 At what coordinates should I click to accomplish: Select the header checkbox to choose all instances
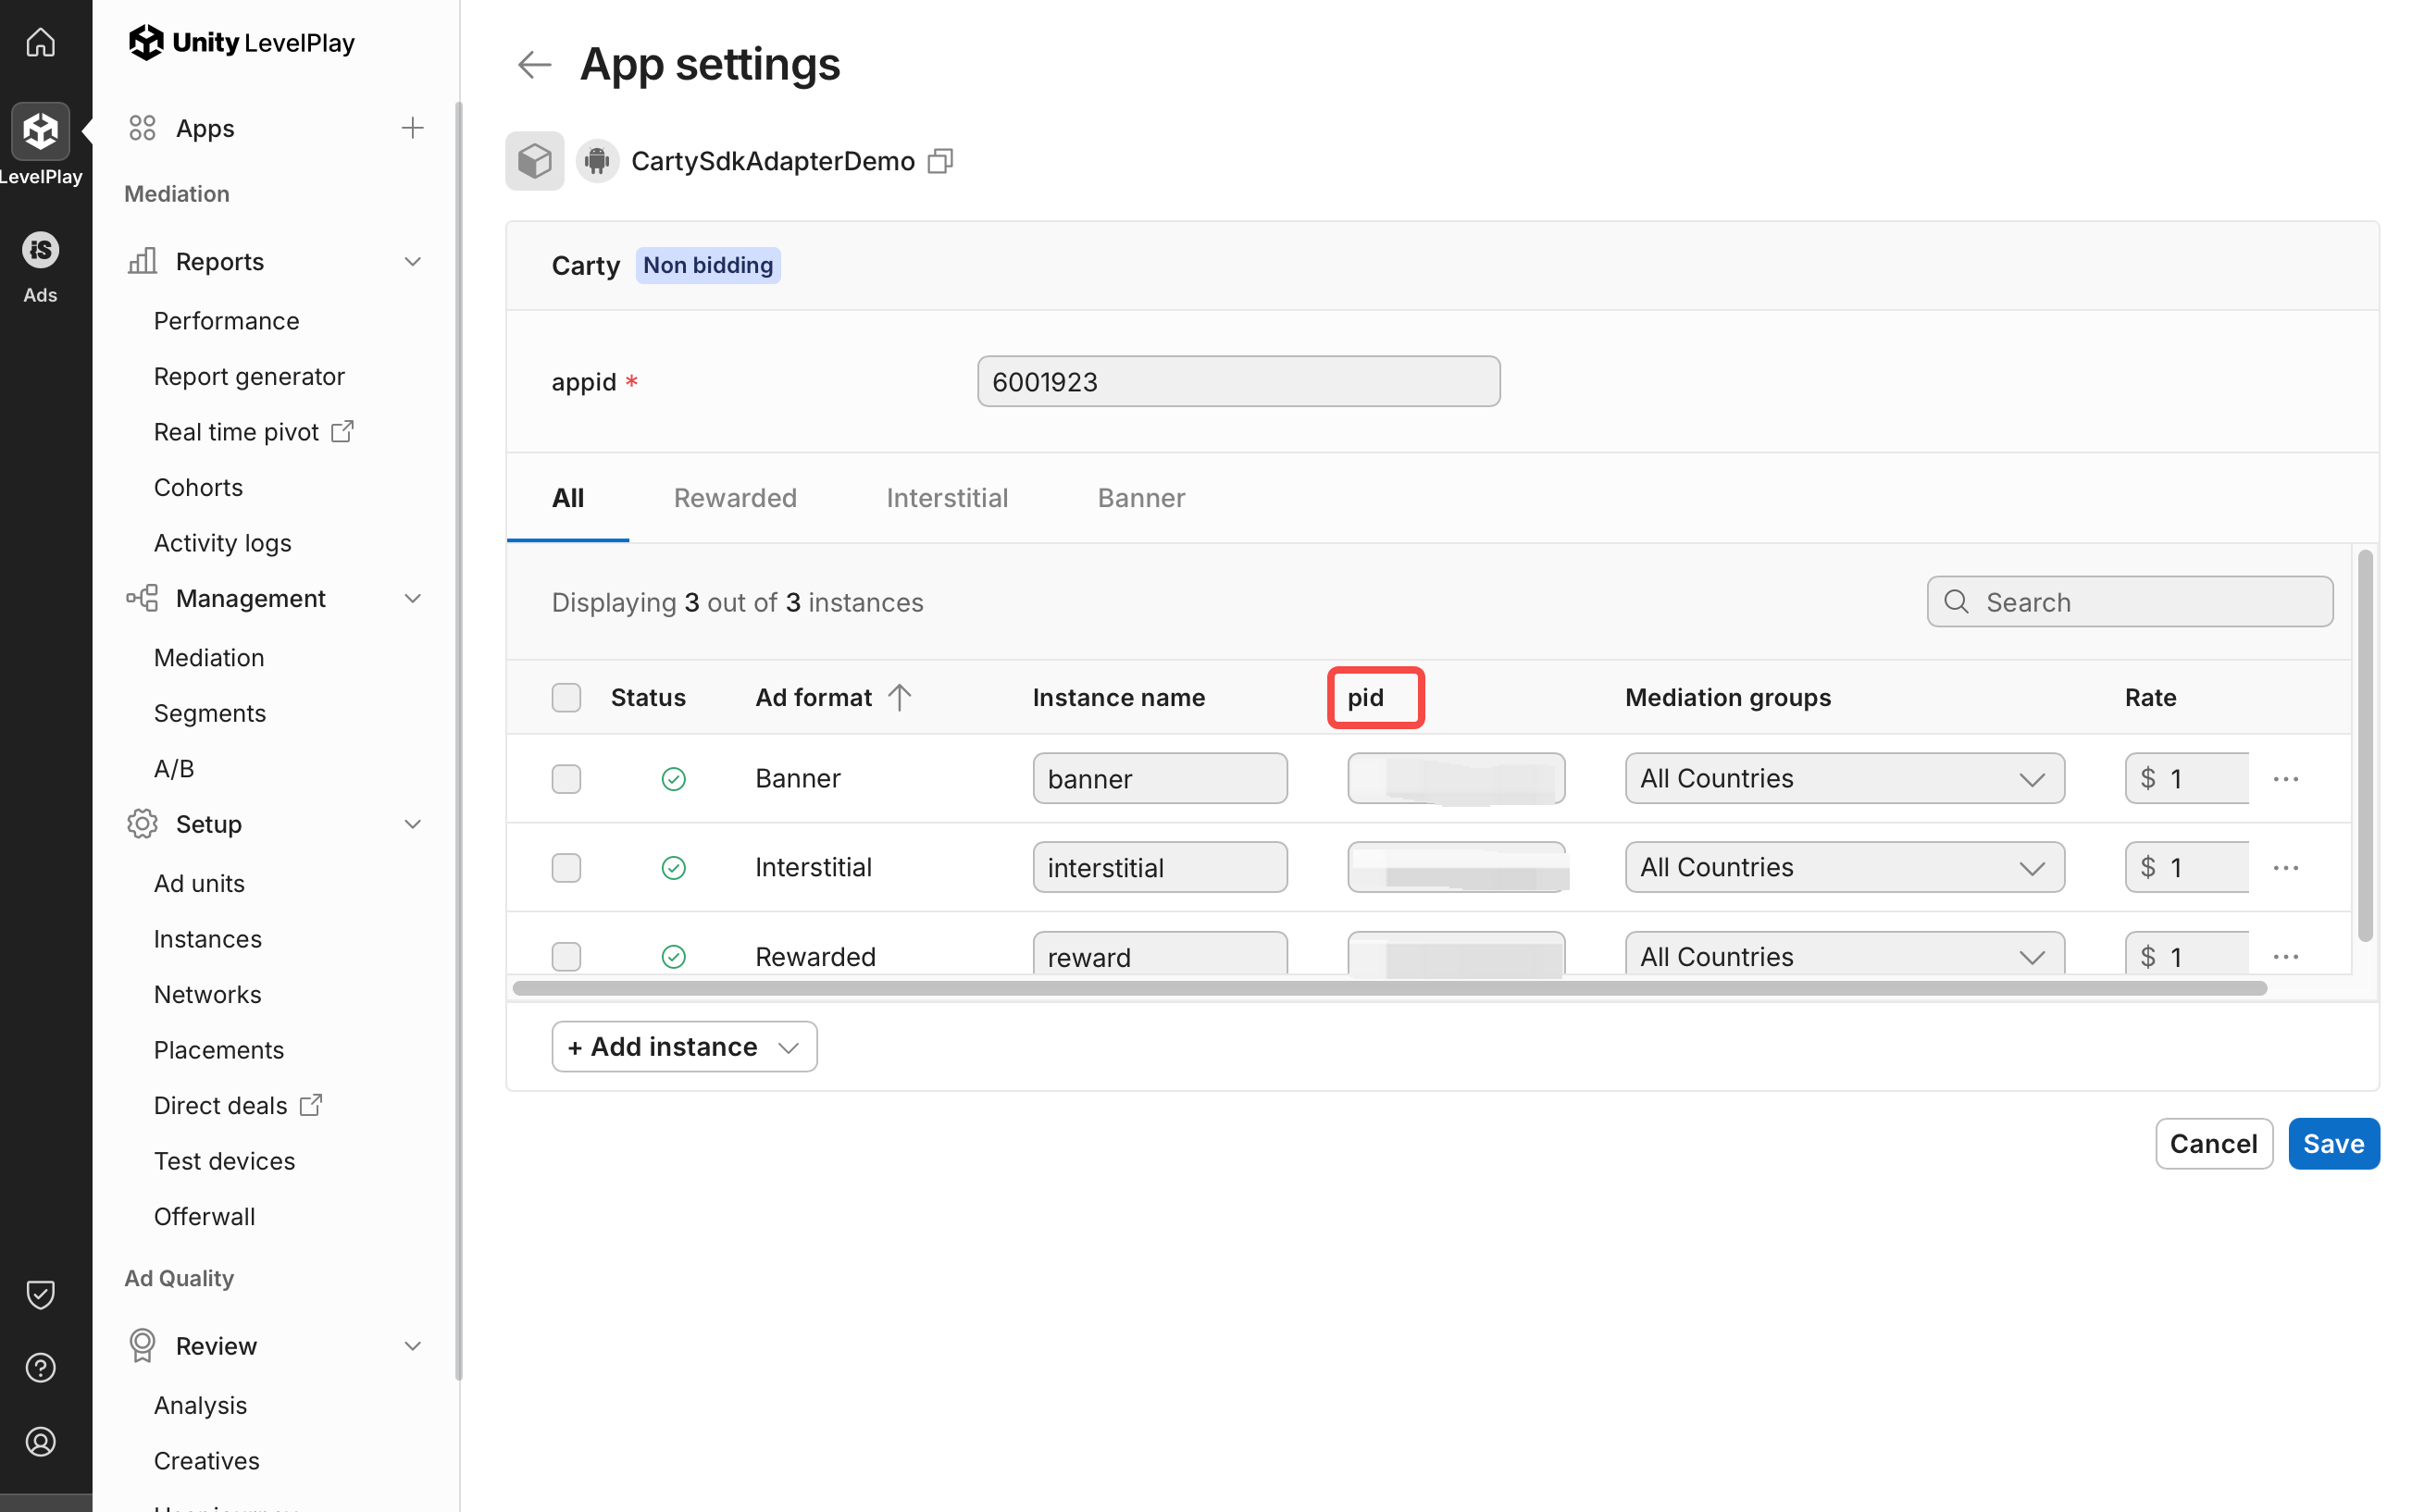point(566,697)
